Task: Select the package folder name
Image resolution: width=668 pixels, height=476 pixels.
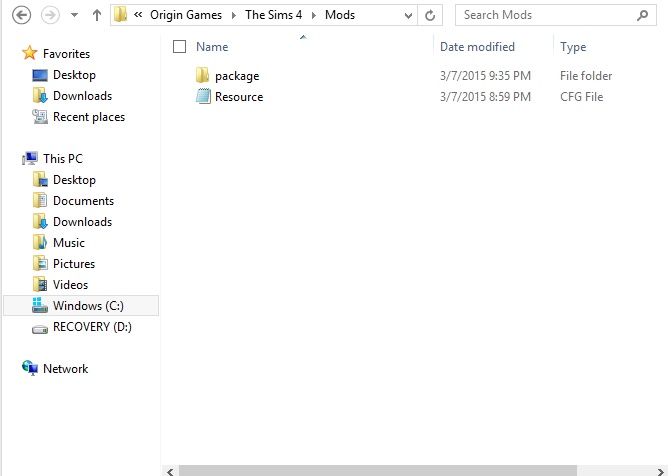Action: (237, 76)
